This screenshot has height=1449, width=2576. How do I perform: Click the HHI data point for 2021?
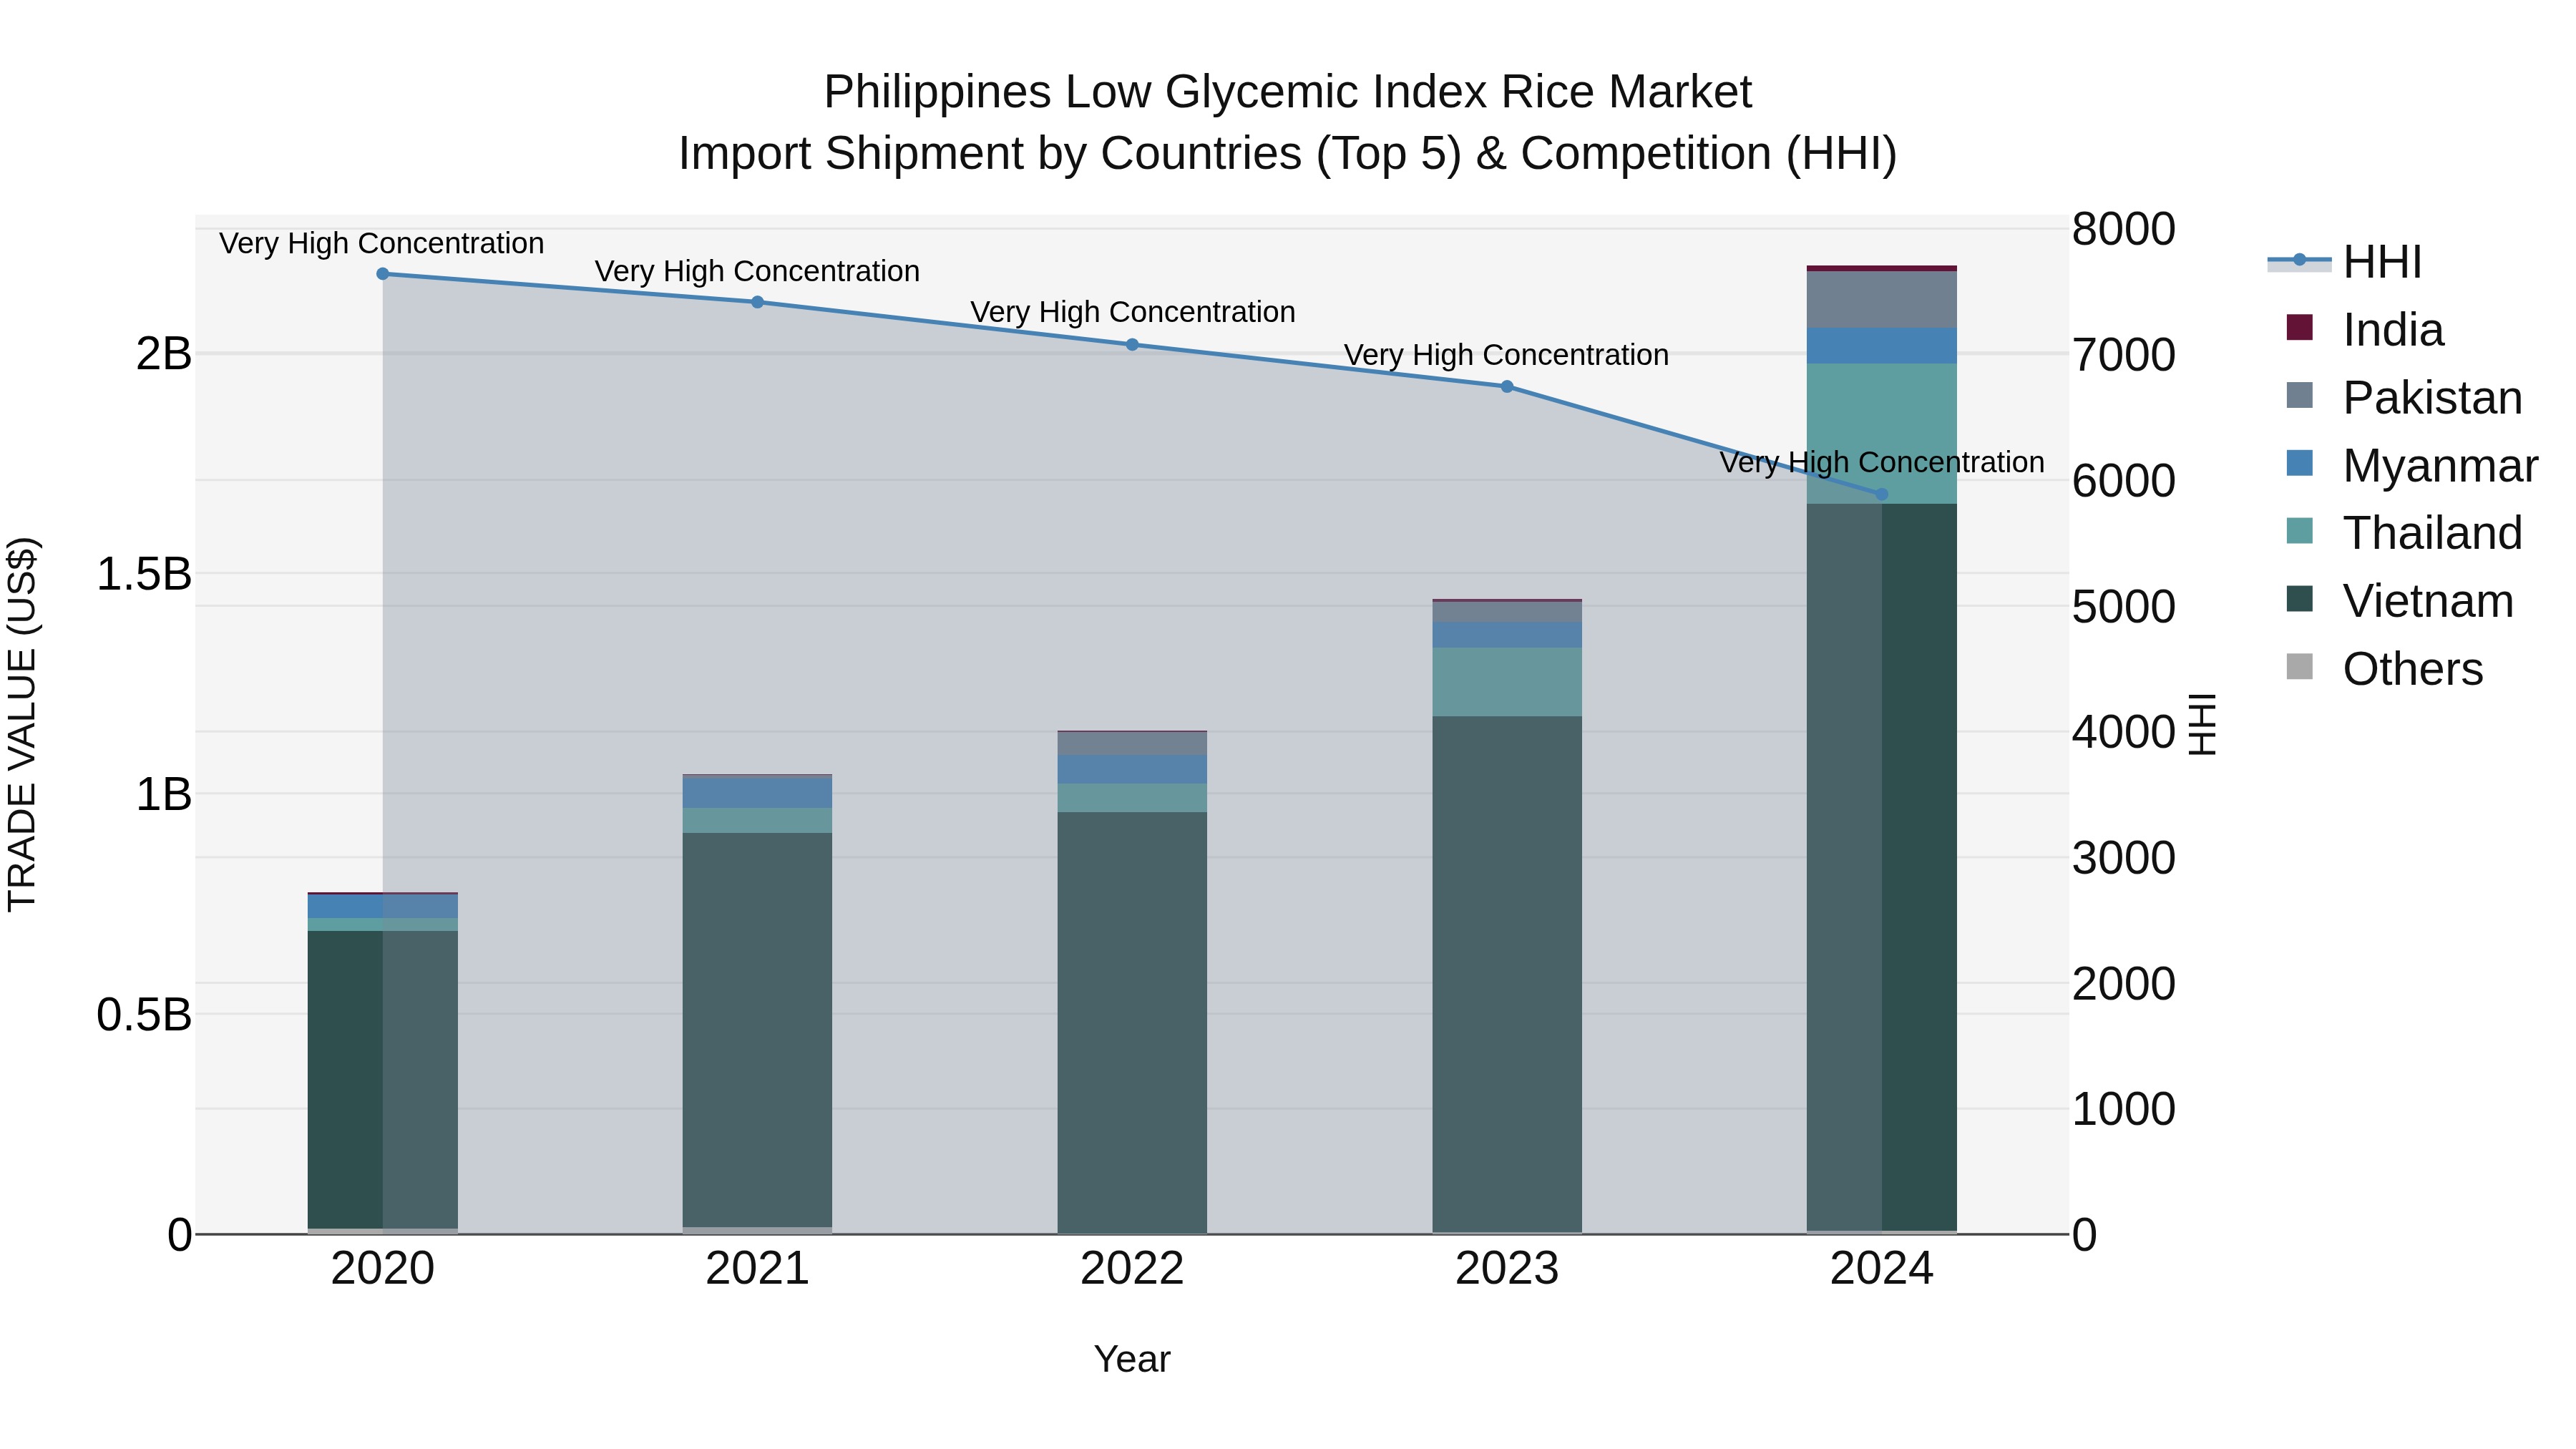757,302
